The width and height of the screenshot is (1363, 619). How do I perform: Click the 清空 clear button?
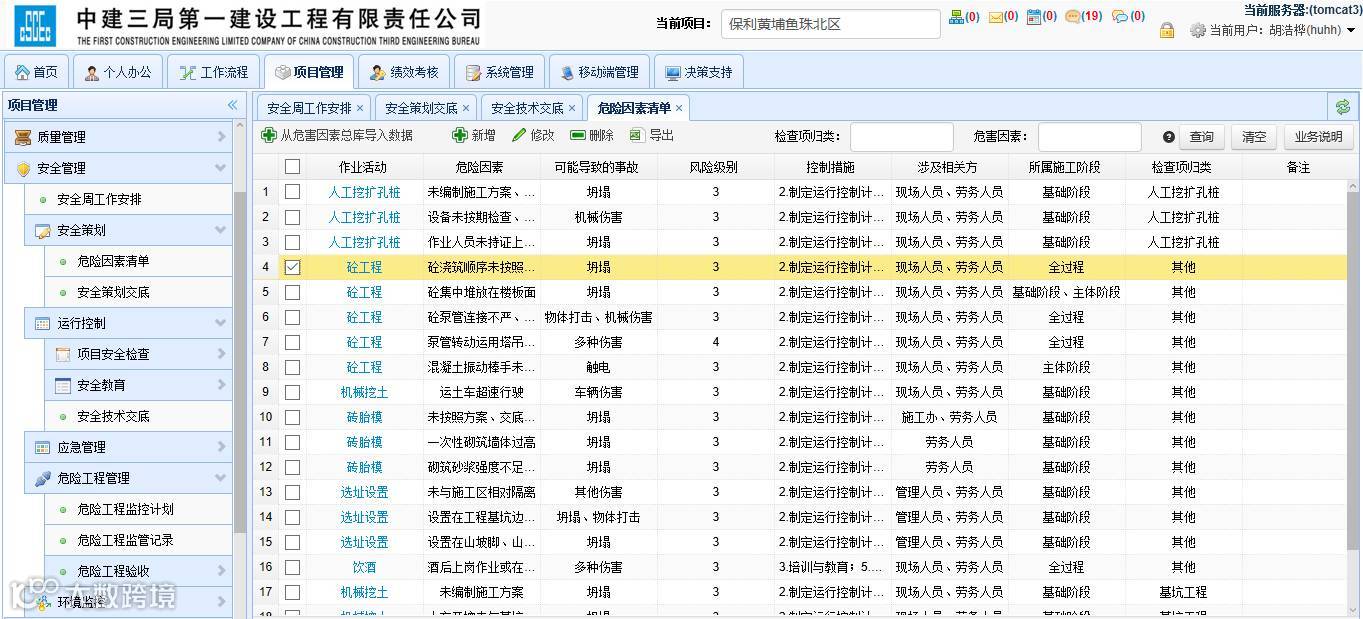point(1254,137)
